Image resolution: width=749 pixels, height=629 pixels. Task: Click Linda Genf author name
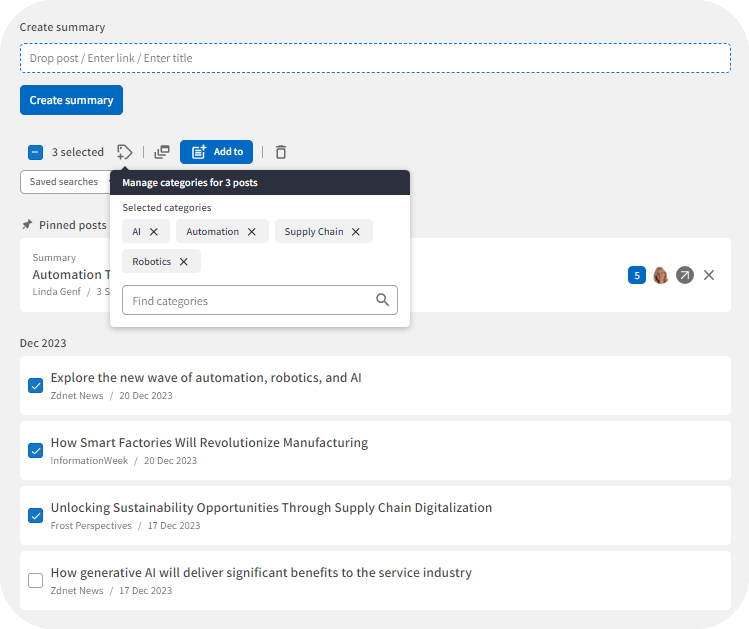(57, 291)
